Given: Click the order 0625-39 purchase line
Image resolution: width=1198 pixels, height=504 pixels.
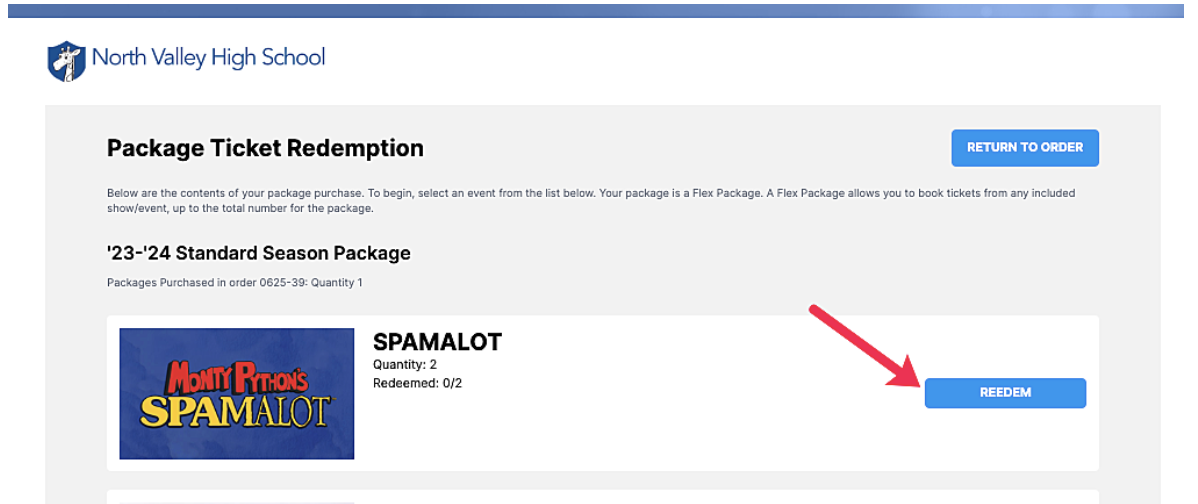Looking at the screenshot, I should point(235,283).
